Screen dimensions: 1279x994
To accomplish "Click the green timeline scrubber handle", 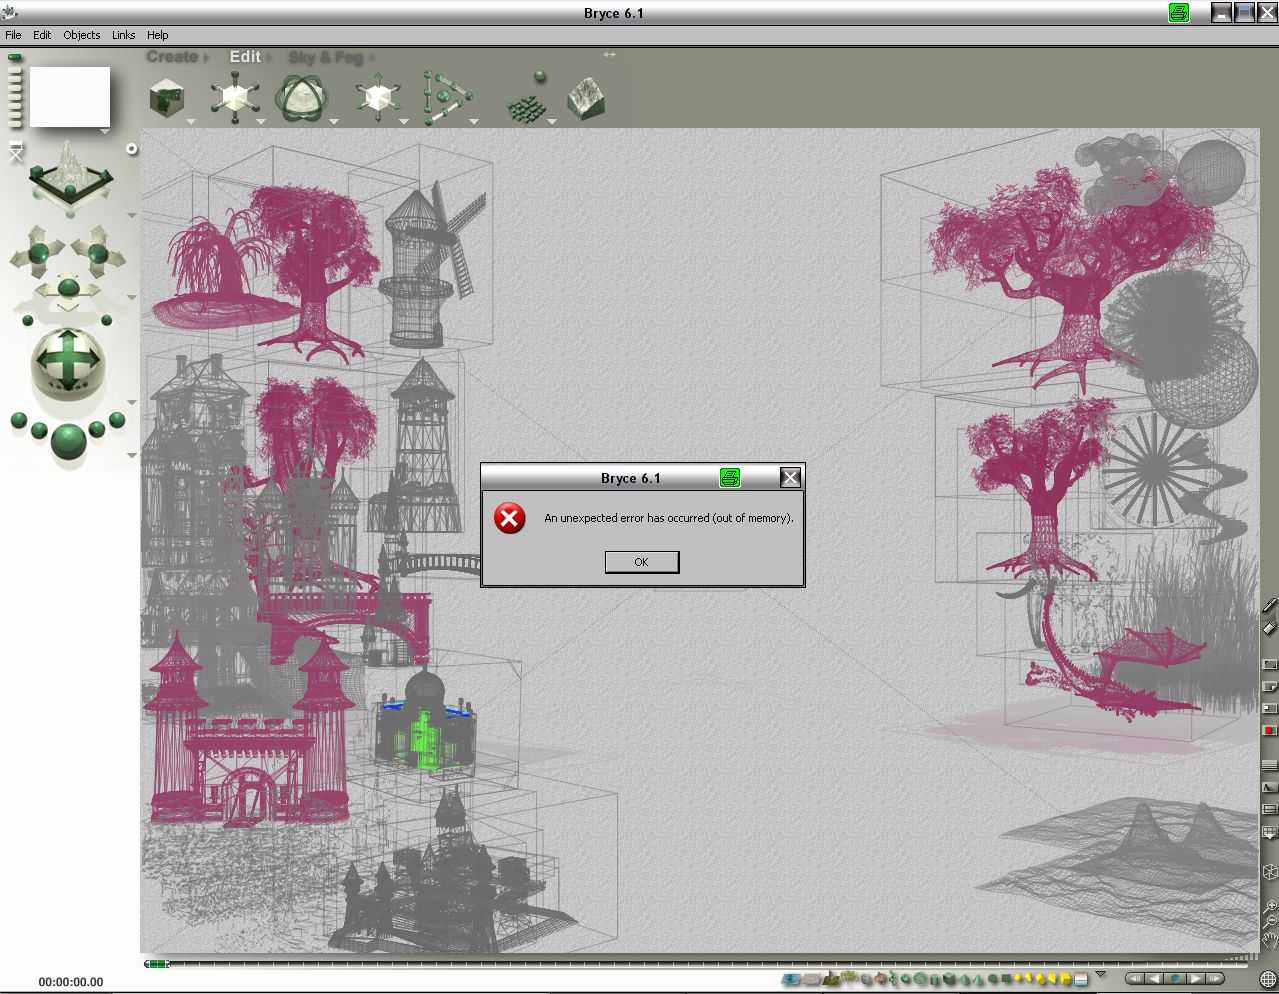I will [x=157, y=964].
